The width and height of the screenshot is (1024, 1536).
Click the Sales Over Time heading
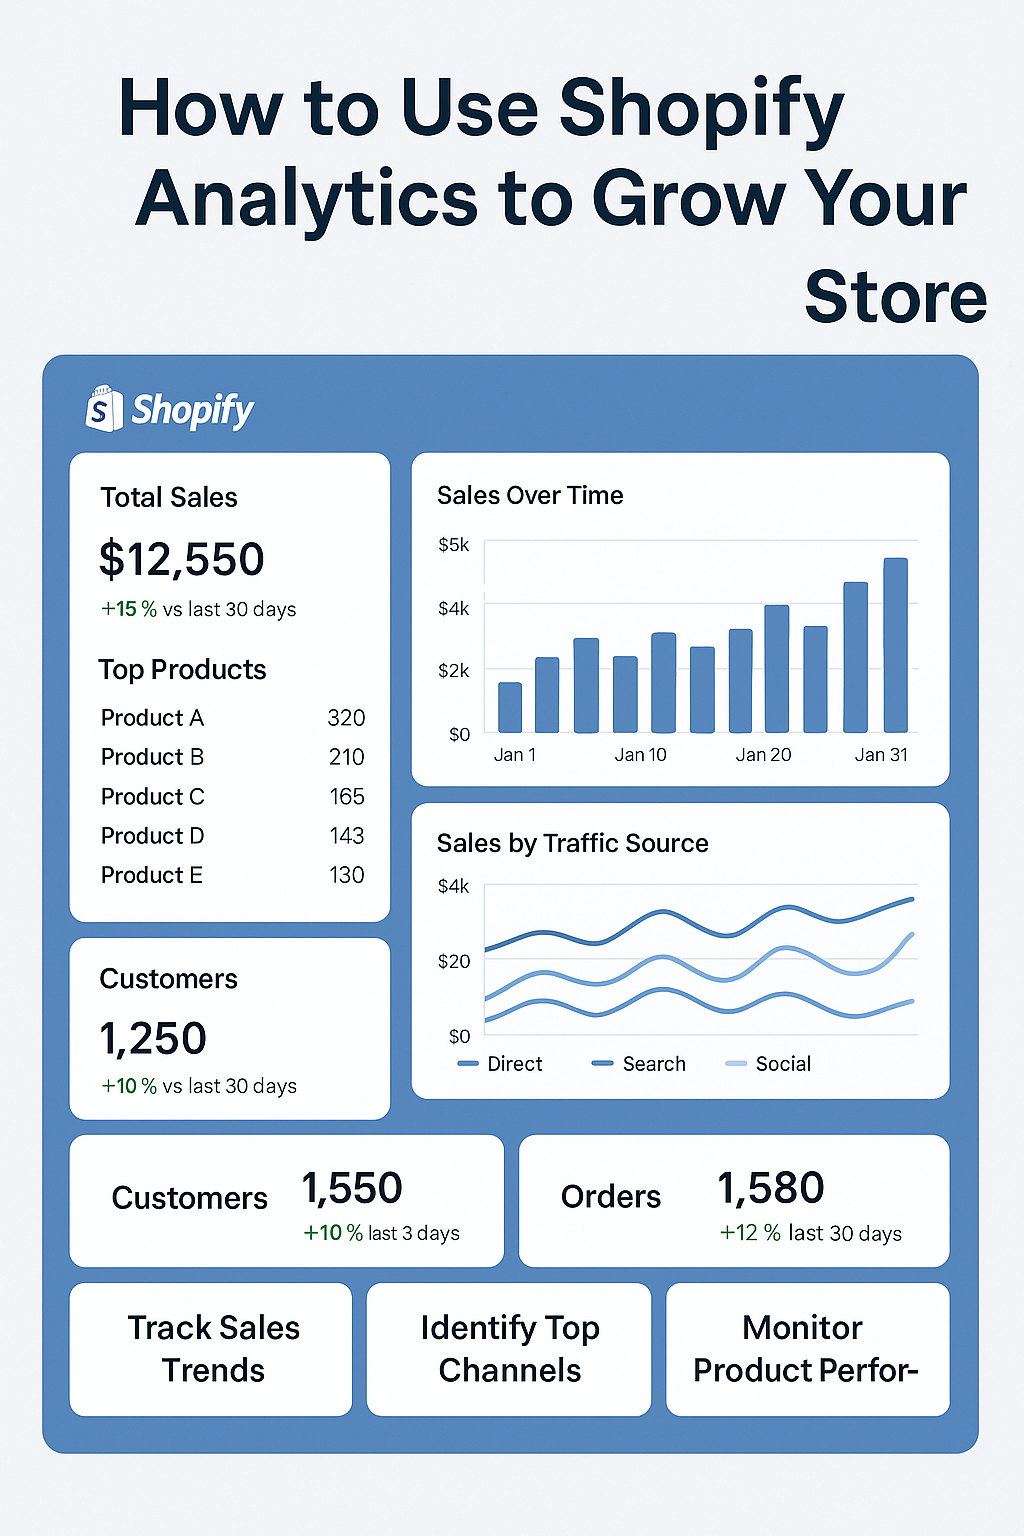click(x=530, y=495)
